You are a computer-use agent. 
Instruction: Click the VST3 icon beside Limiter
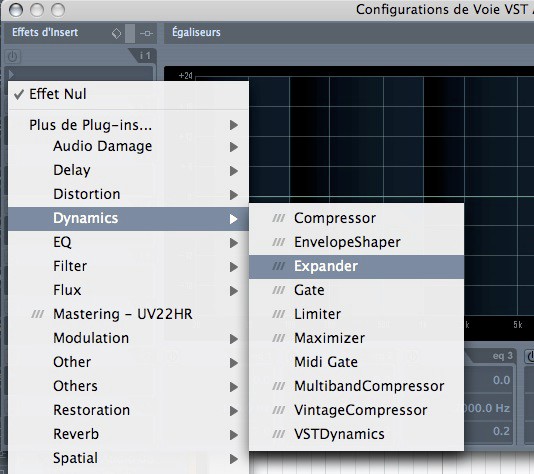pyautogui.click(x=279, y=314)
